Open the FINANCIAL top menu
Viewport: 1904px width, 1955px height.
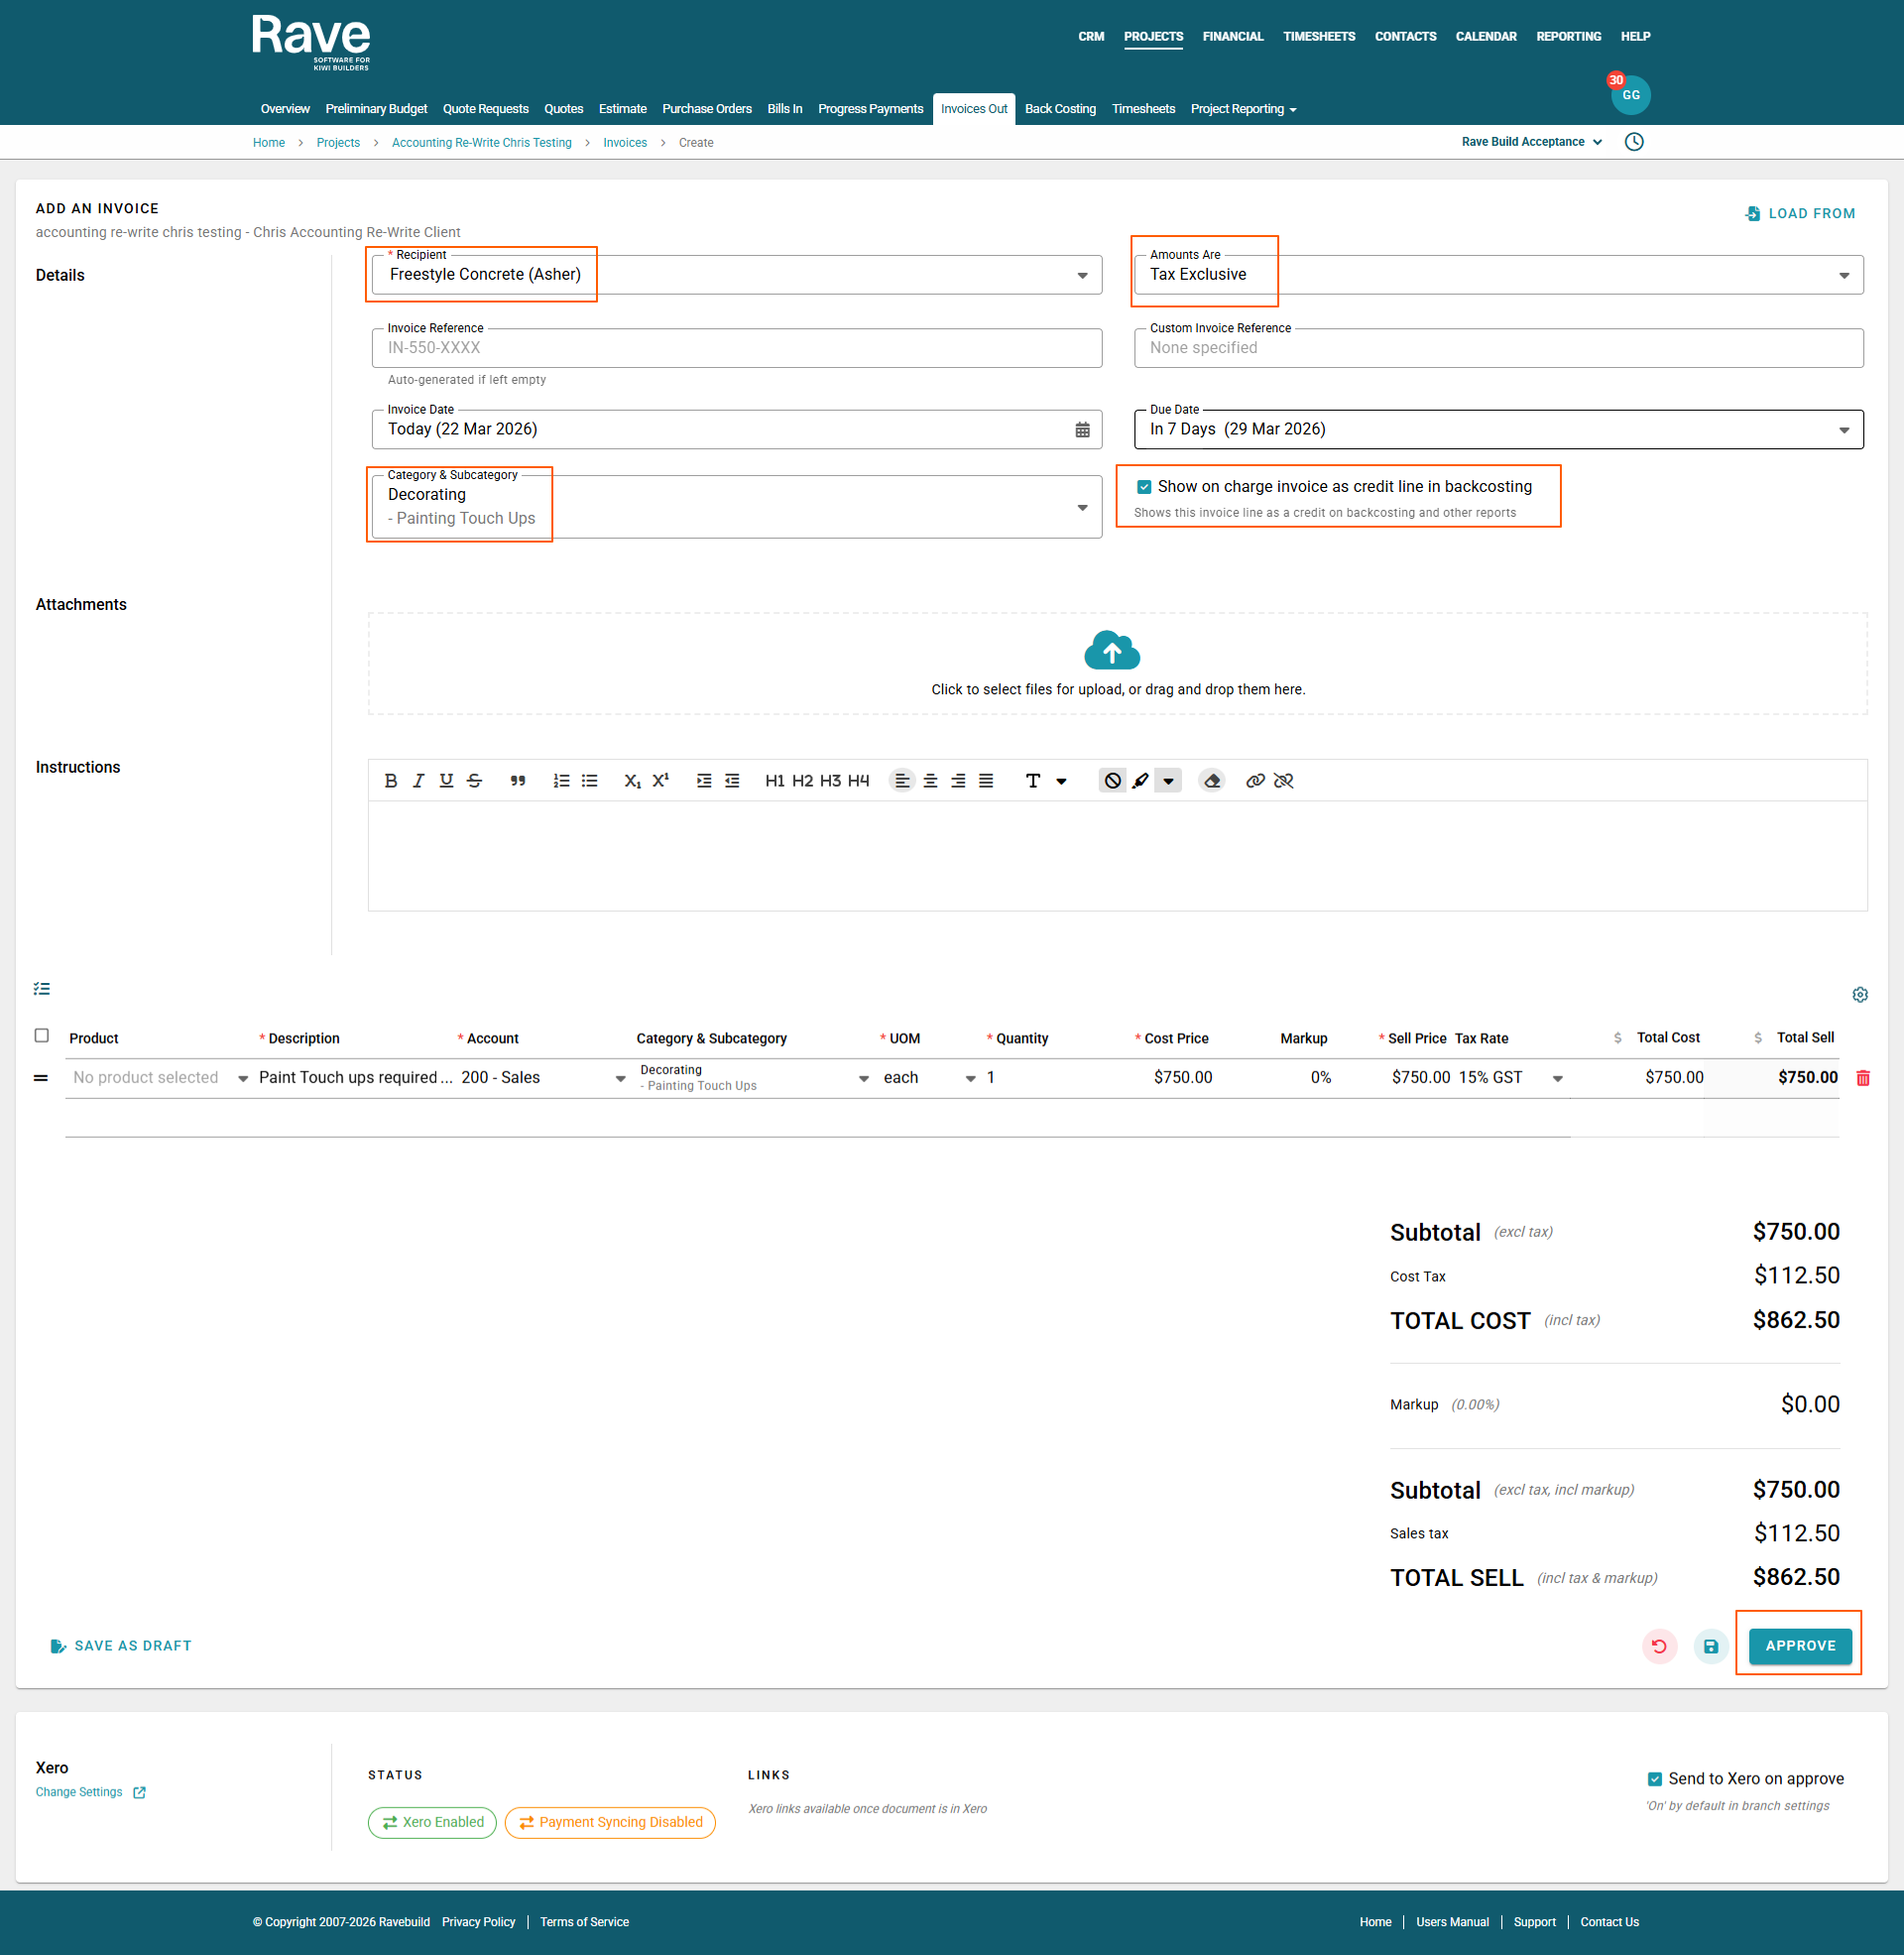point(1232,37)
